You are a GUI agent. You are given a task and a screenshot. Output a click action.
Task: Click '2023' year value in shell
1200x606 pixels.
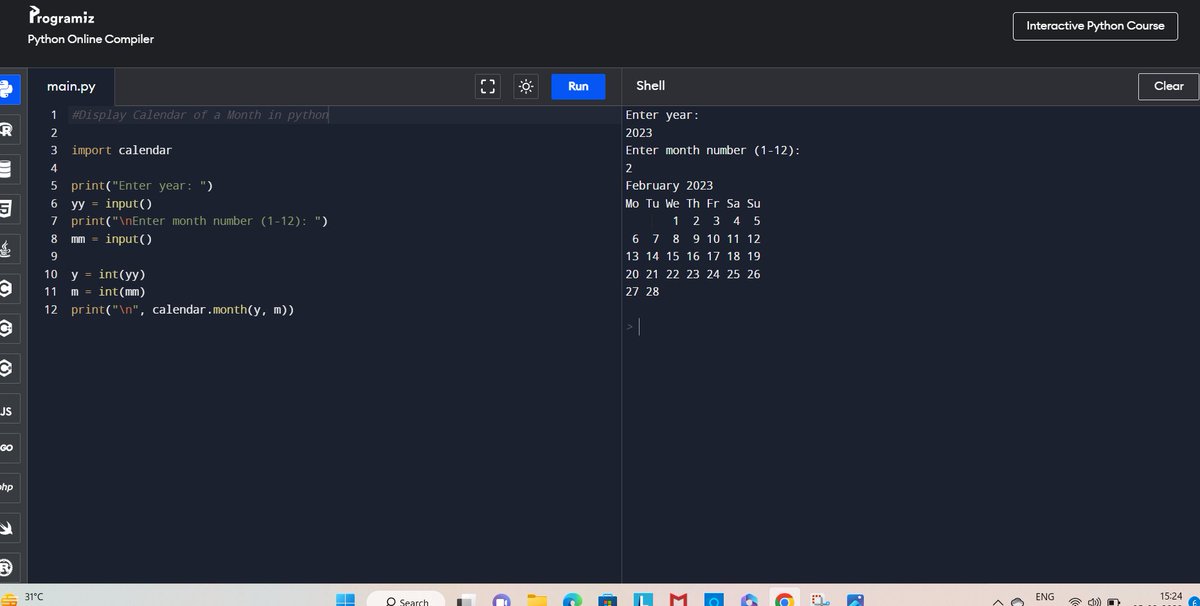coord(639,133)
